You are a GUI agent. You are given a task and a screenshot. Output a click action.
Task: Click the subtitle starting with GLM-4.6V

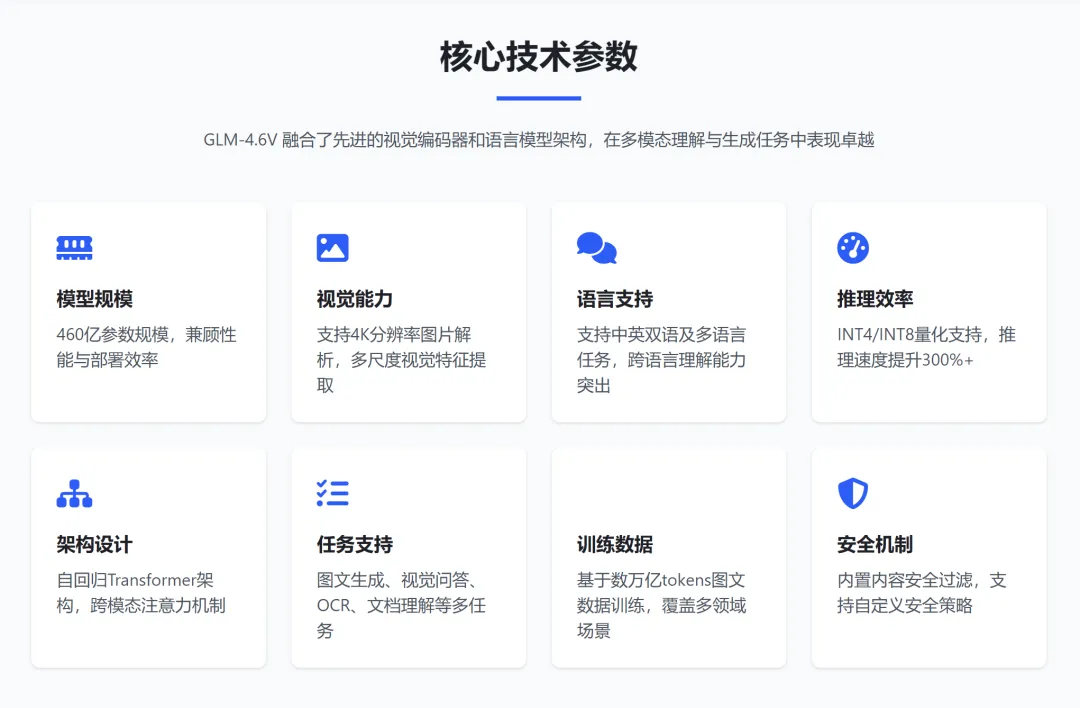point(539,140)
